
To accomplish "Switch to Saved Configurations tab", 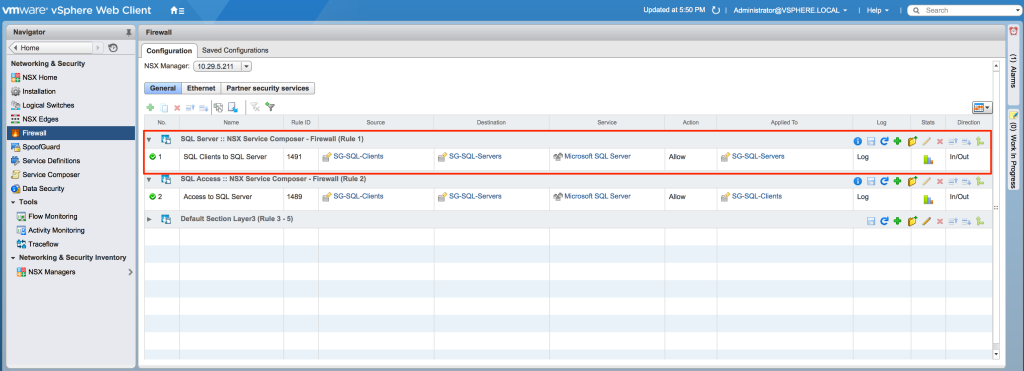I will coord(235,50).
